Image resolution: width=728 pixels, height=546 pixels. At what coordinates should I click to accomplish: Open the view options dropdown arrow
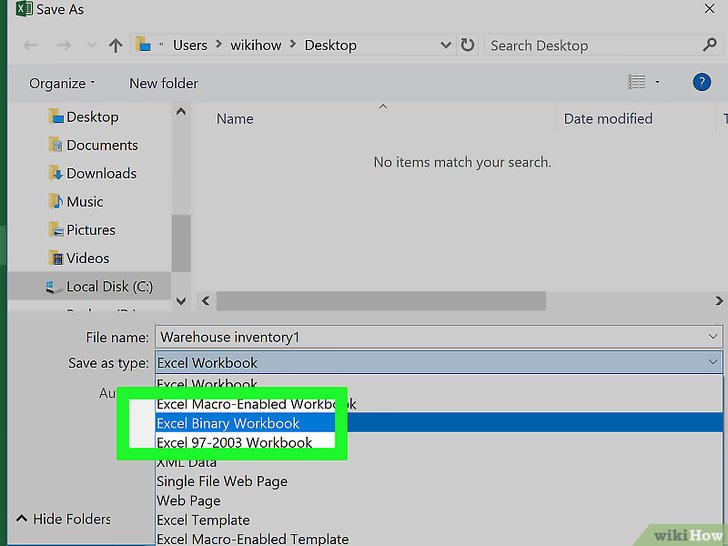point(657,82)
